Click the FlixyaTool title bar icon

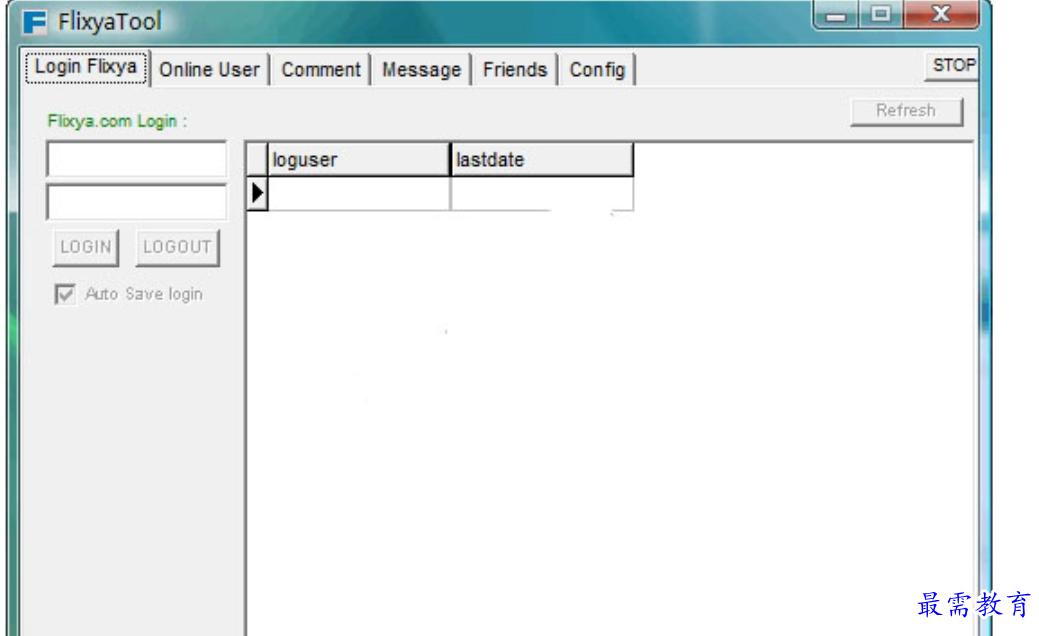click(x=34, y=22)
